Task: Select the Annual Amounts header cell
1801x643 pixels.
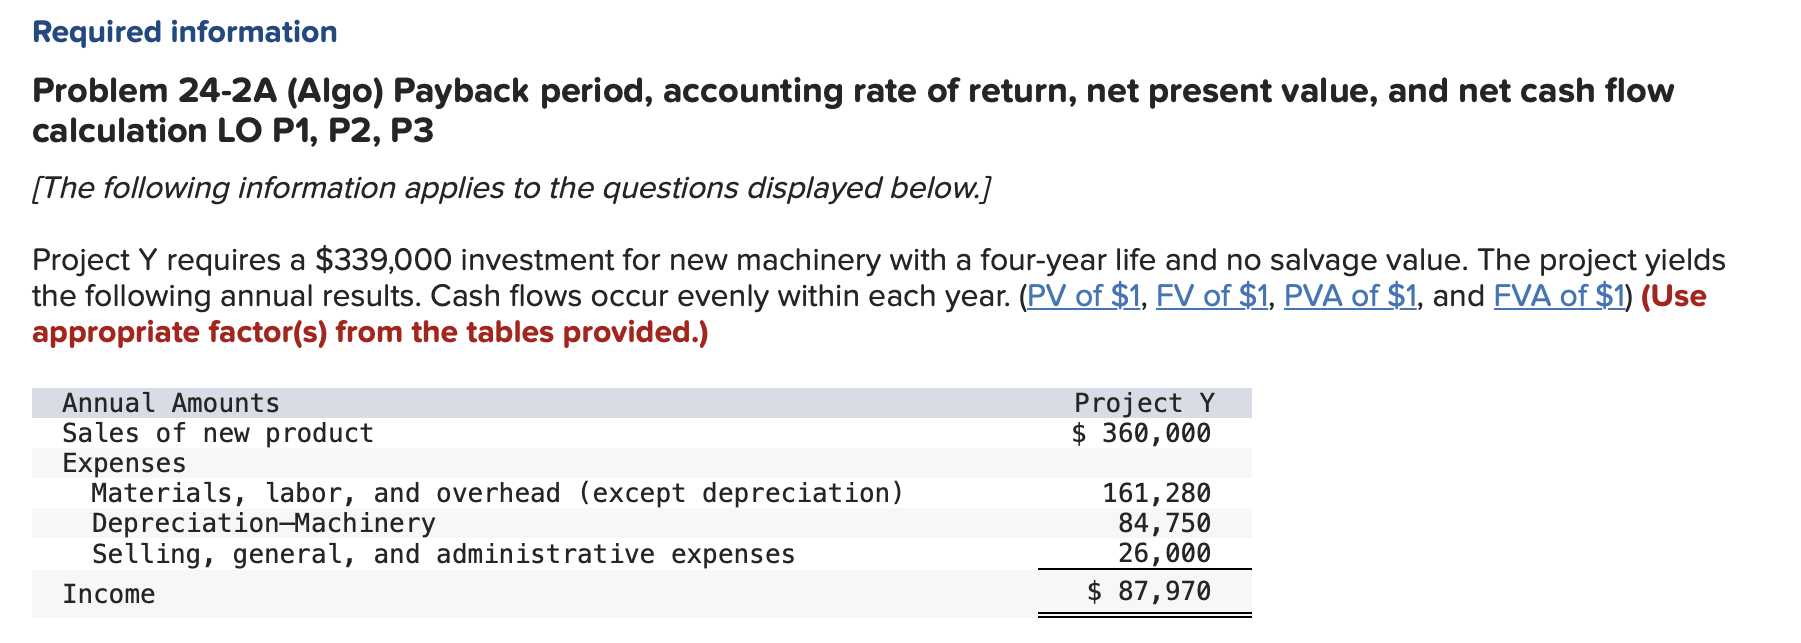Action: pos(171,403)
